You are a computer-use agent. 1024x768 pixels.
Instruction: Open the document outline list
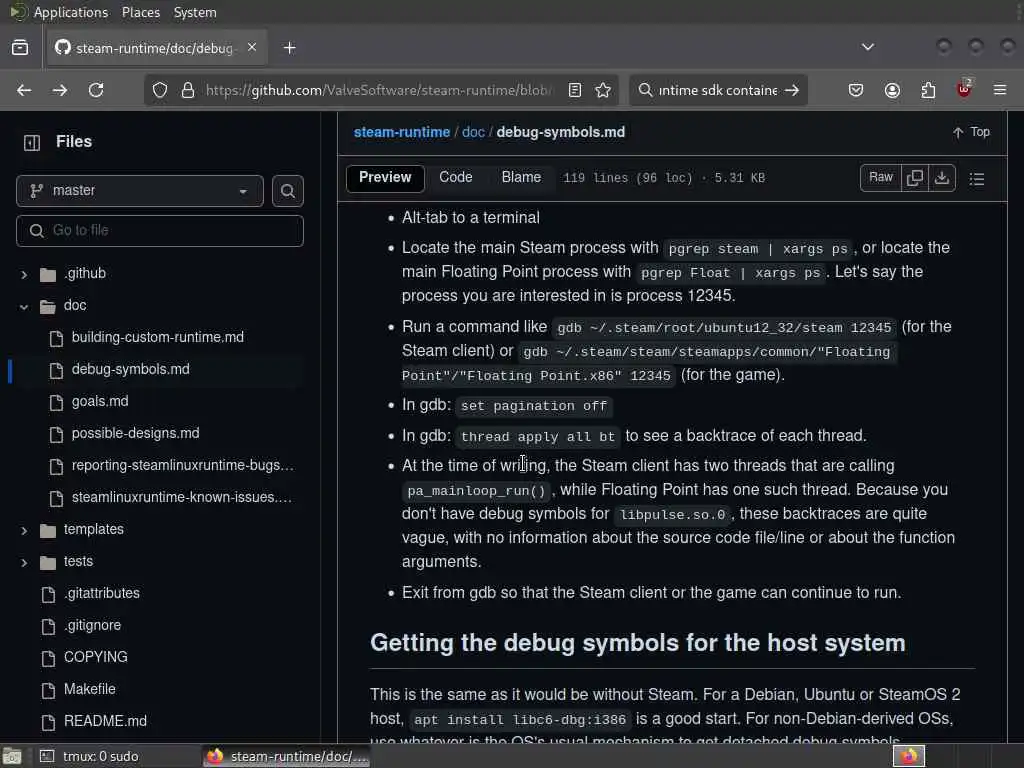977,178
